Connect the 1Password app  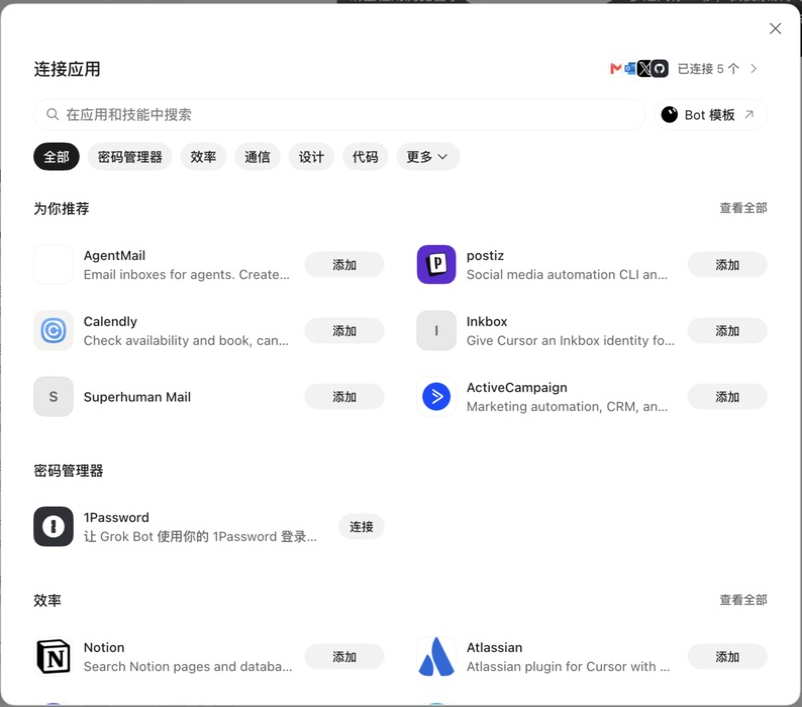coord(361,526)
